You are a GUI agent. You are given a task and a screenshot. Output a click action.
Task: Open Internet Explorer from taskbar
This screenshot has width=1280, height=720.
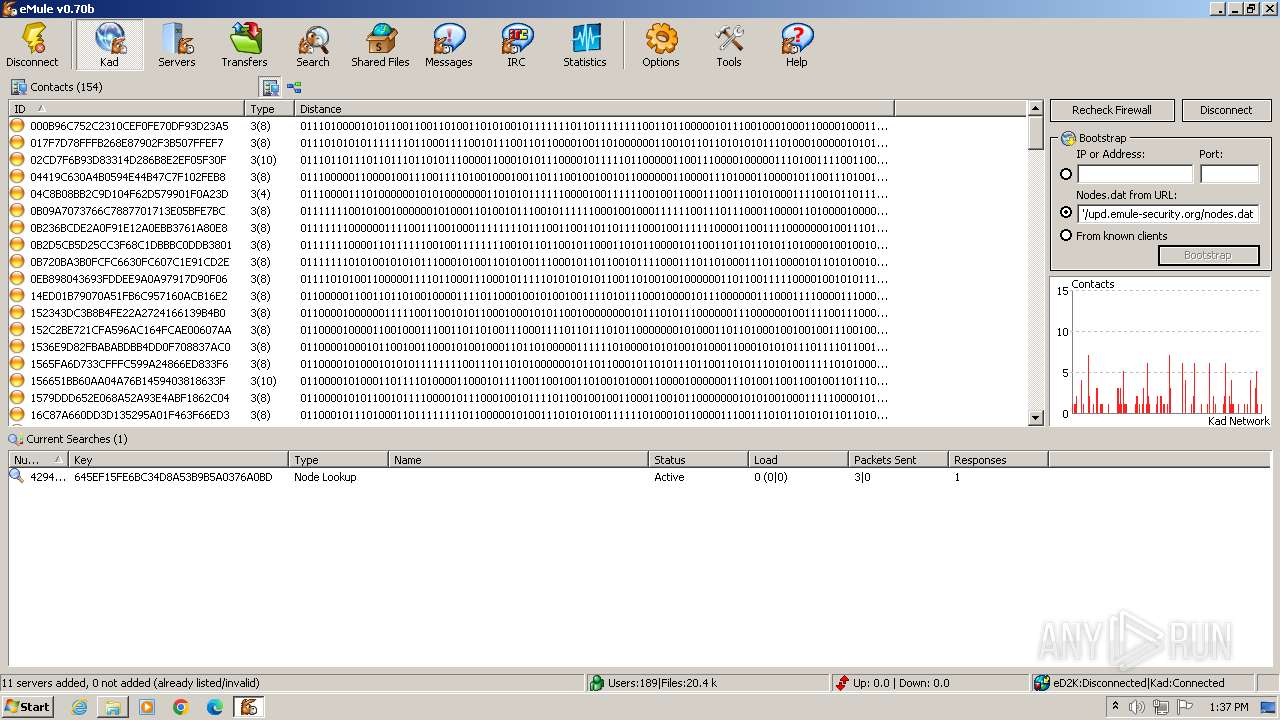(x=79, y=707)
